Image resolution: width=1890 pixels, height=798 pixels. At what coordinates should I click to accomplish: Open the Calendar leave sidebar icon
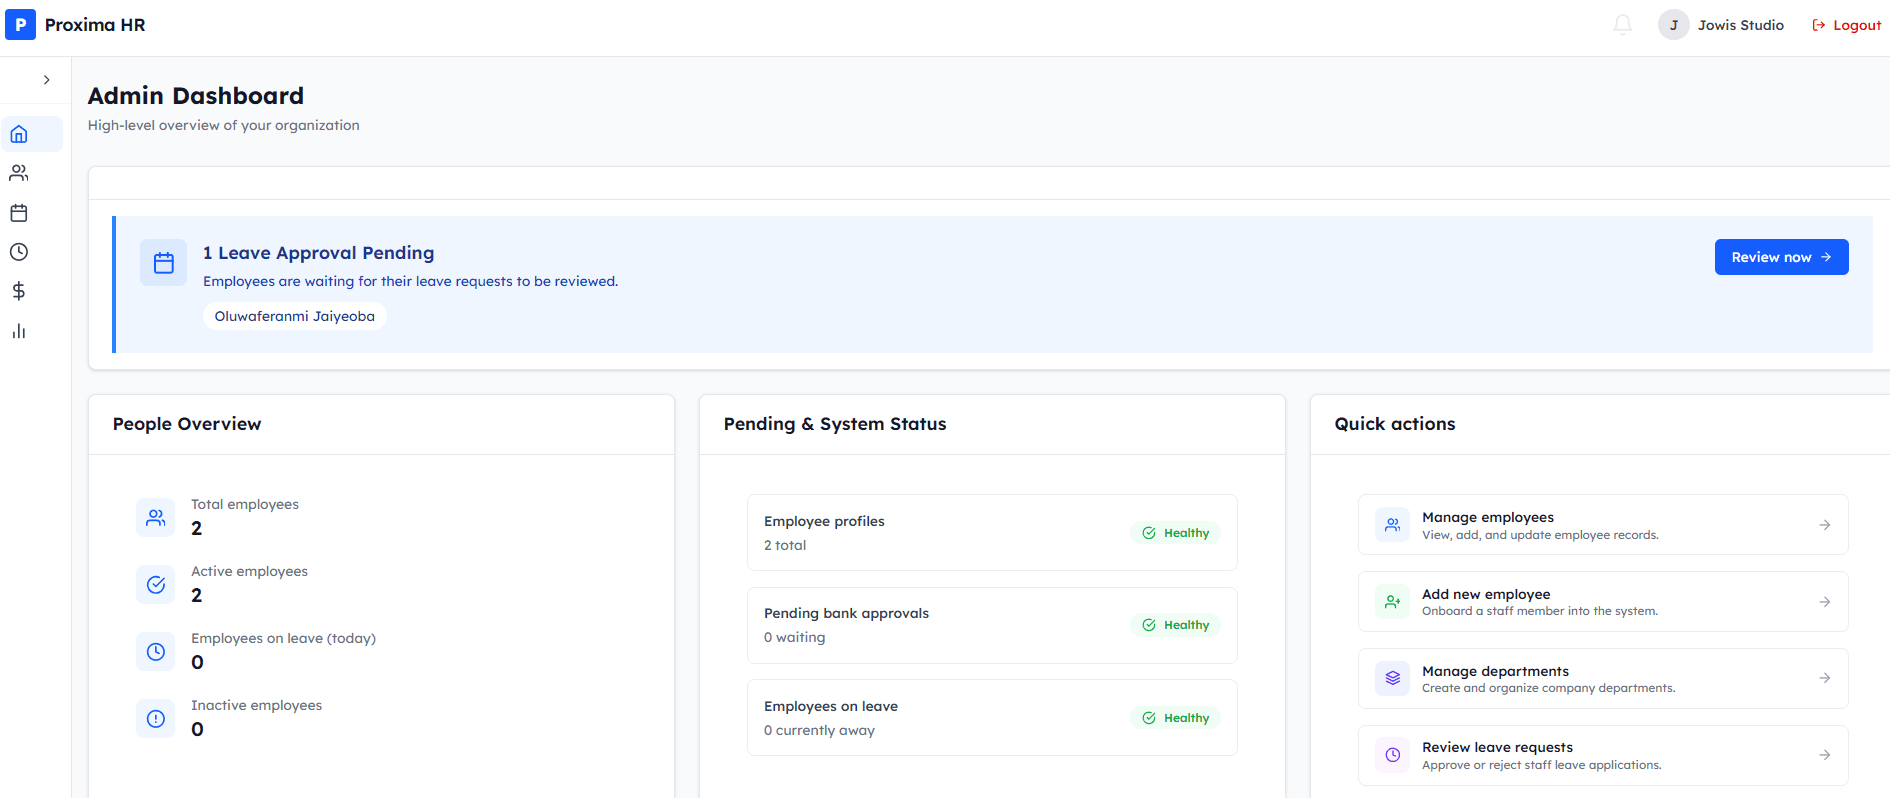pyautogui.click(x=19, y=213)
